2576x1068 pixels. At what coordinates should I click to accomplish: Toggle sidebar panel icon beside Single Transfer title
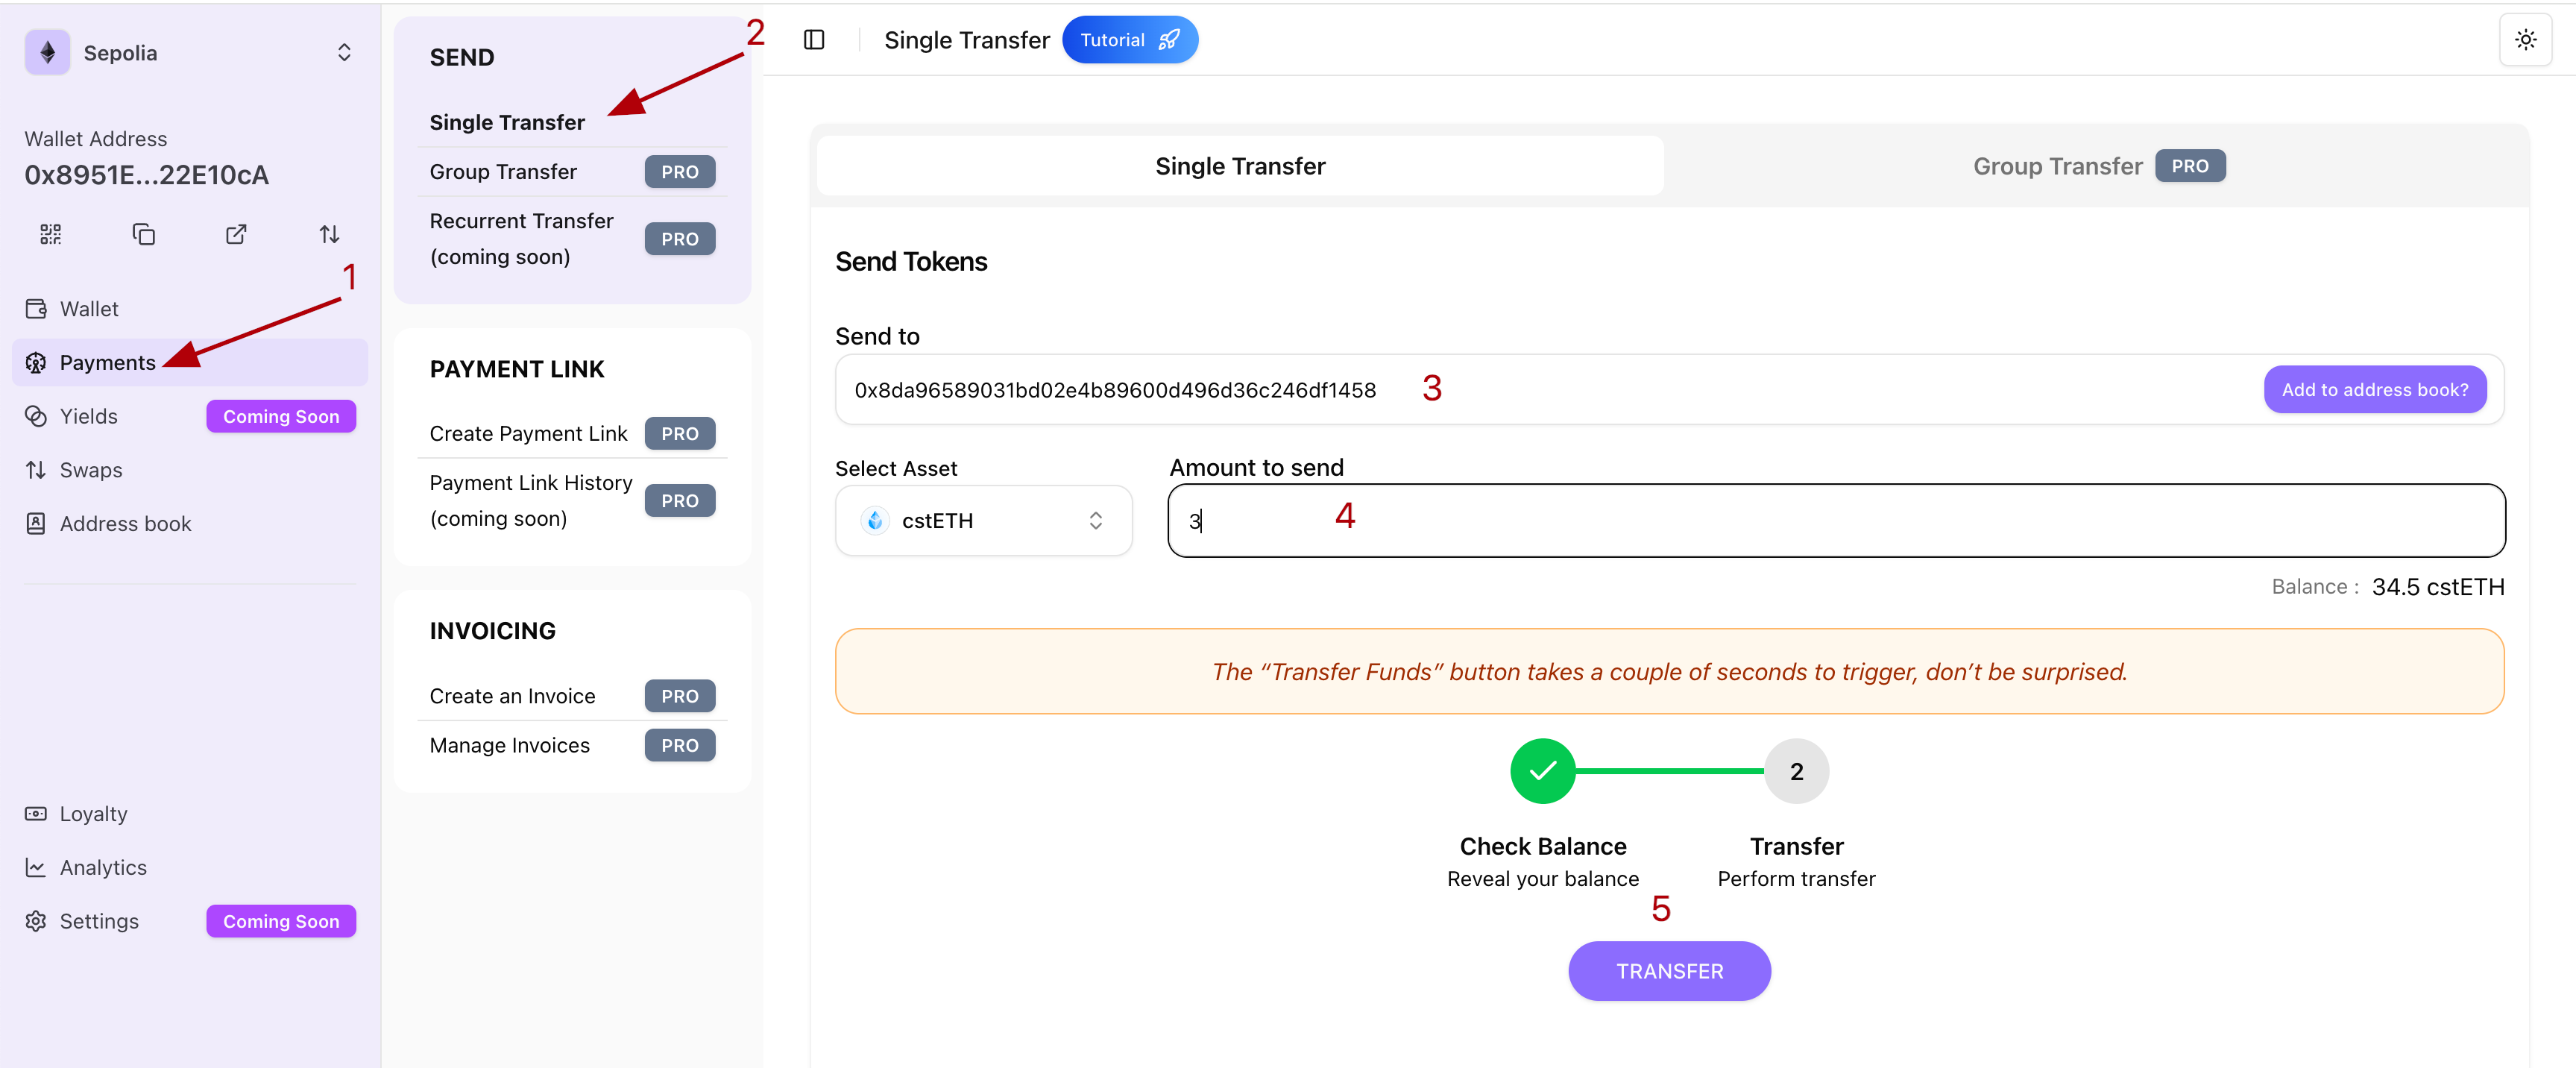pos(814,40)
